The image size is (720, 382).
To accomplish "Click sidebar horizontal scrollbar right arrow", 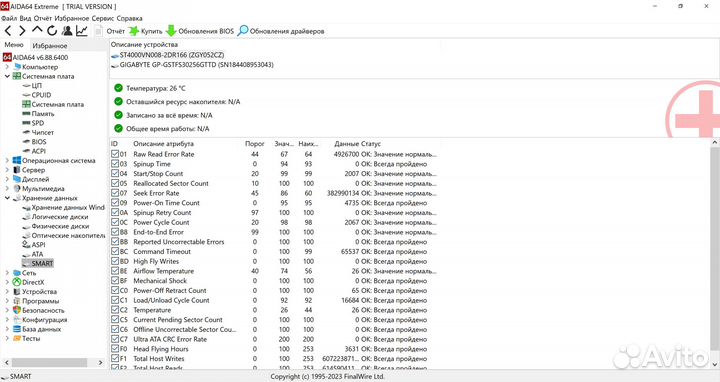I will click(x=101, y=363).
